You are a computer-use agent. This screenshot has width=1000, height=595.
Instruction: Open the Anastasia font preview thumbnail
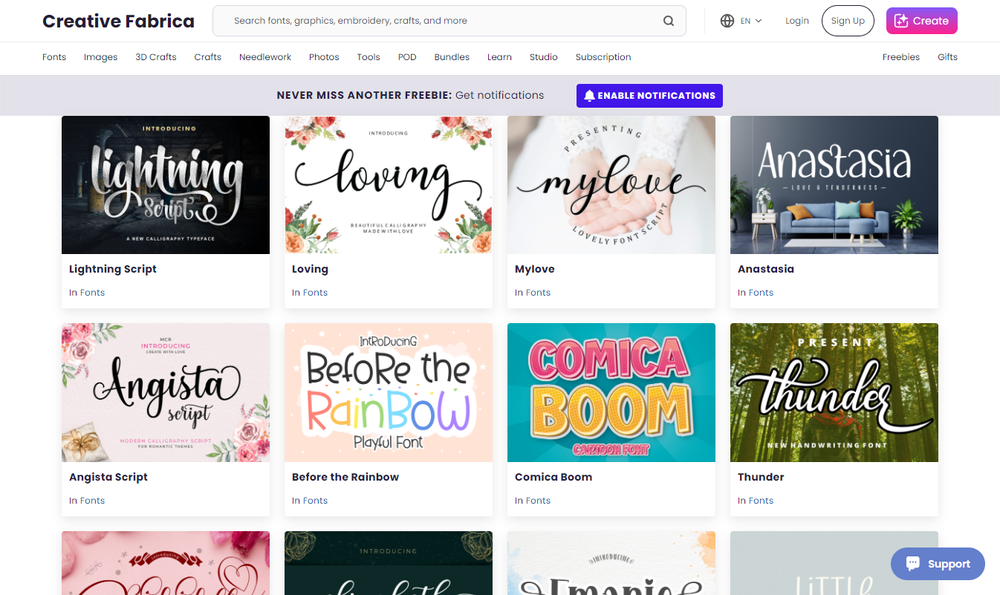point(834,185)
